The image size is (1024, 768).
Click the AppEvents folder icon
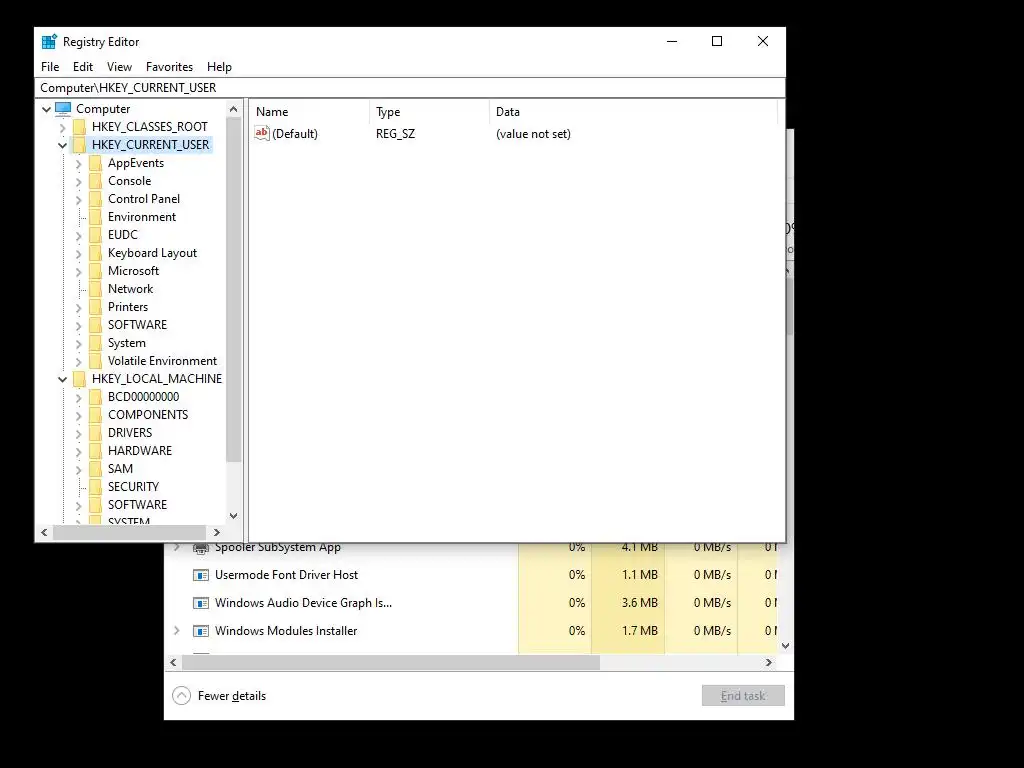point(95,163)
